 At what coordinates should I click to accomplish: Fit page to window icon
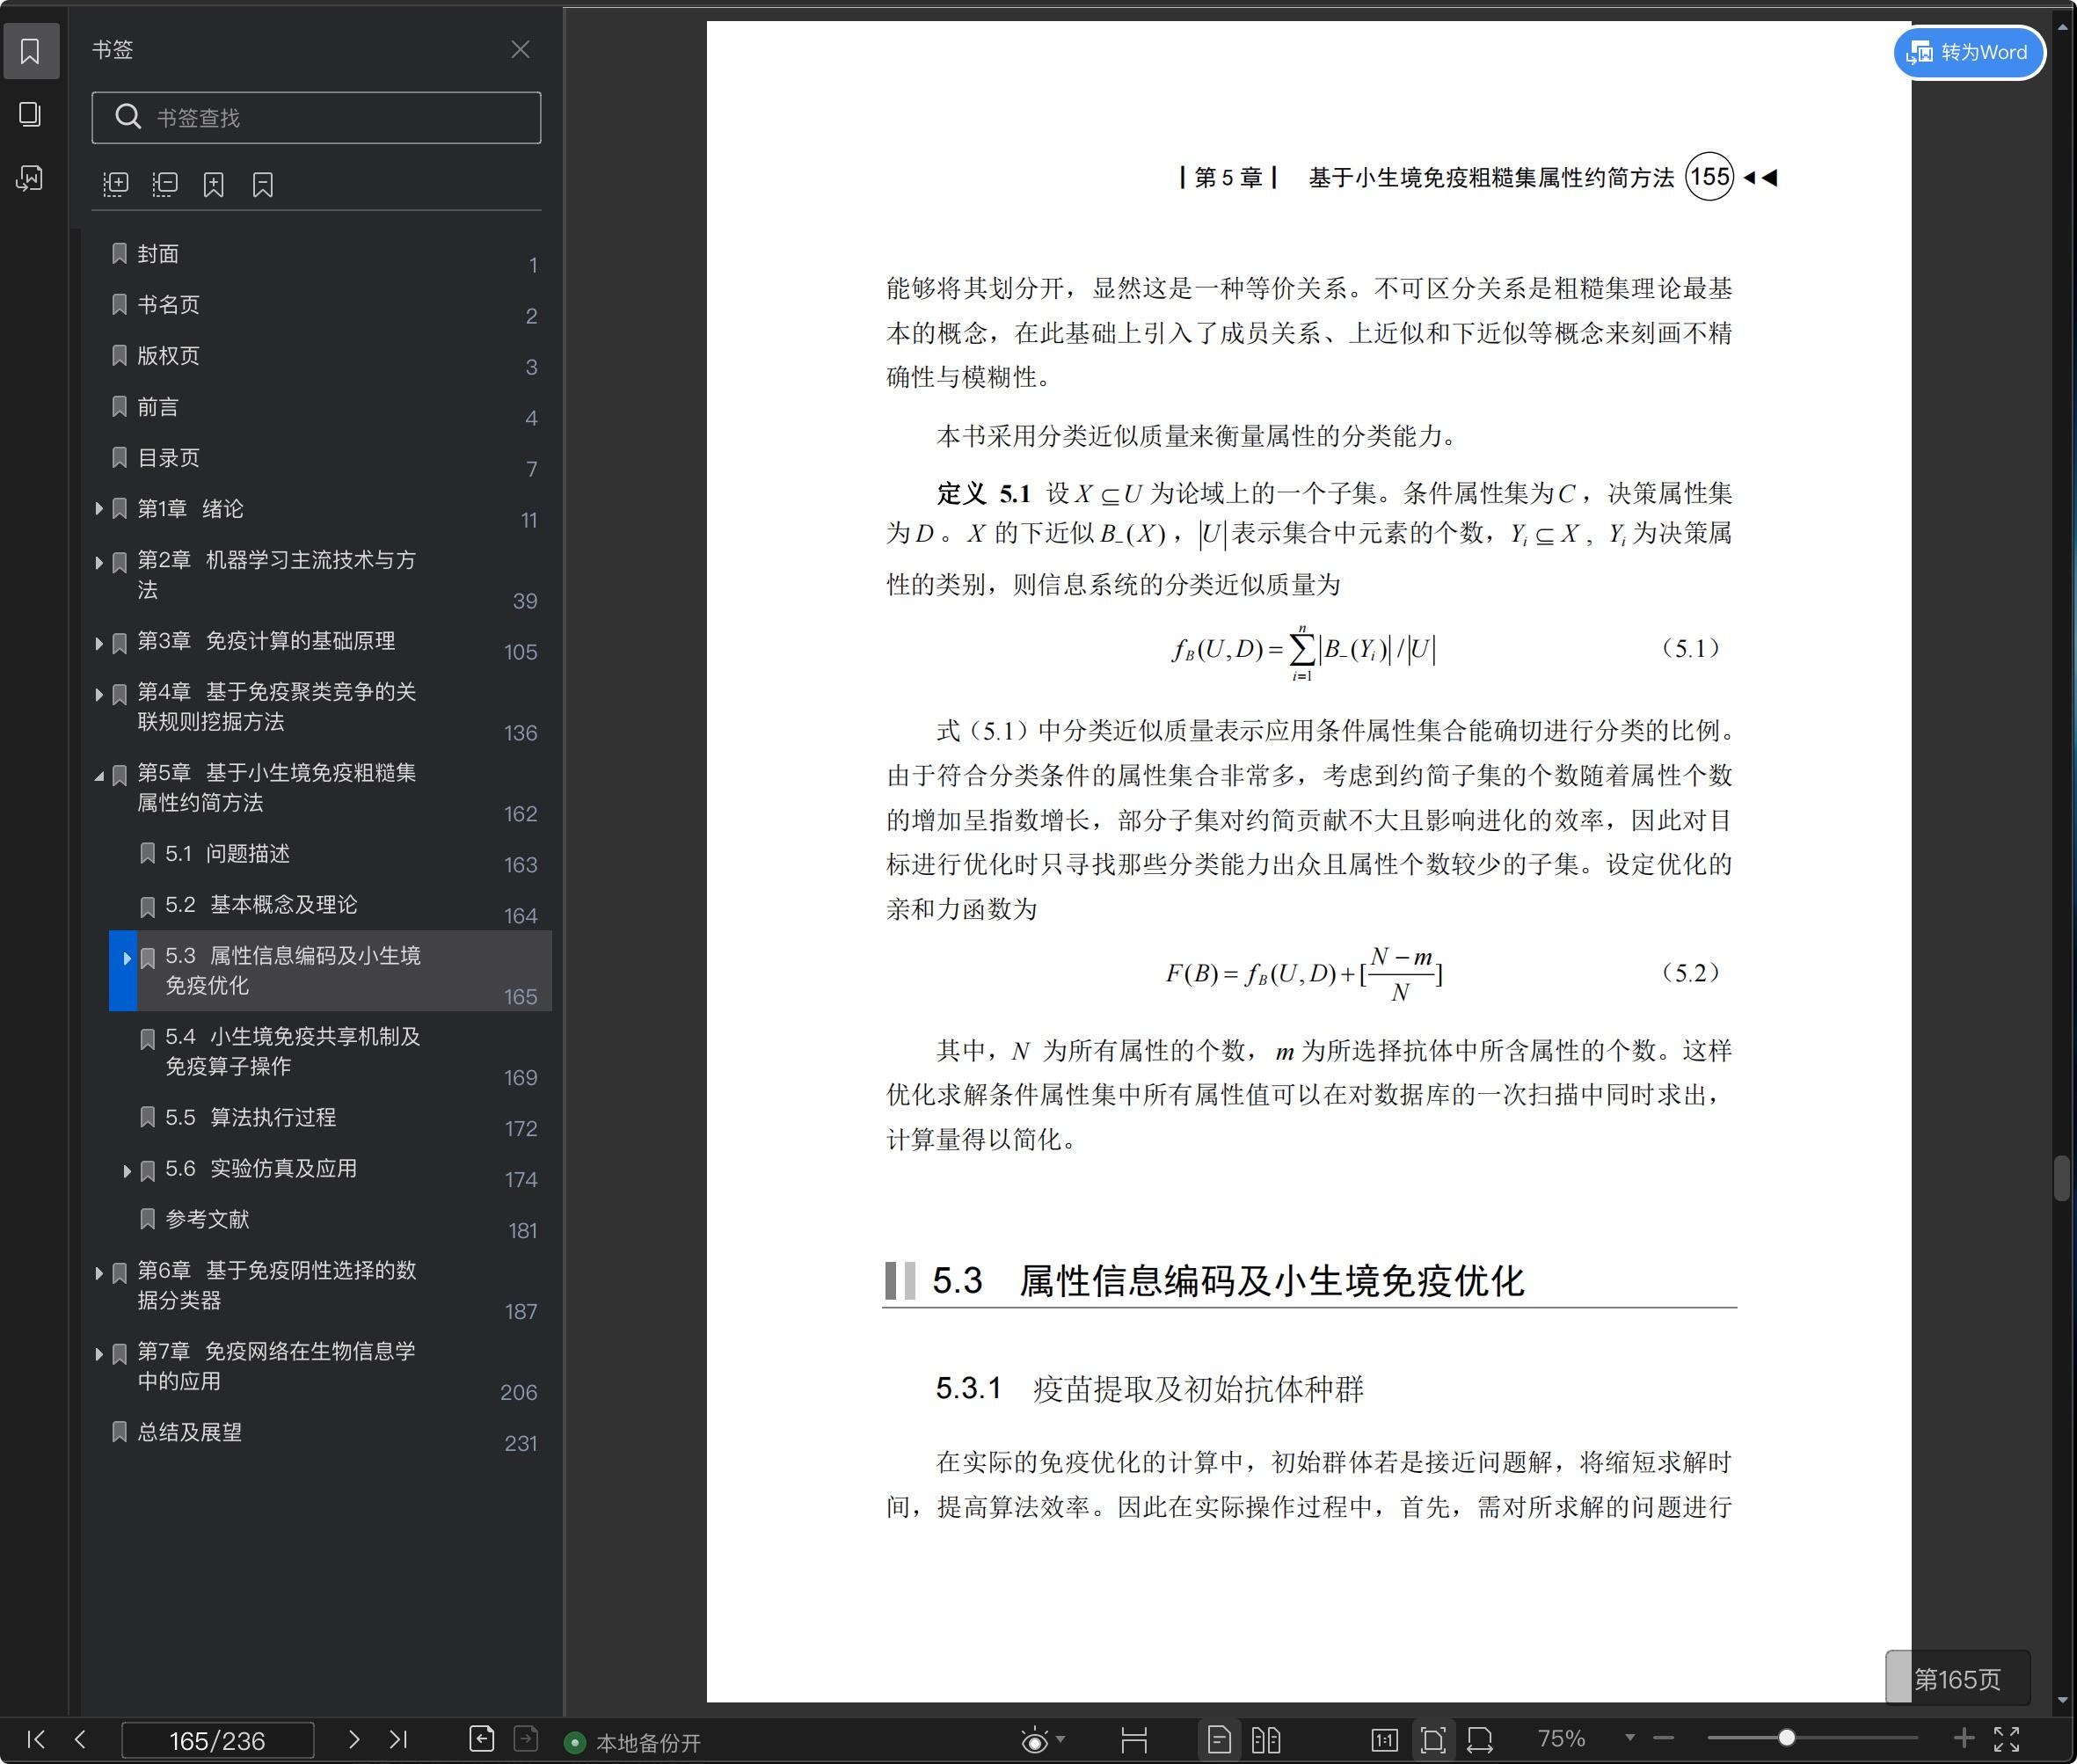1433,1740
